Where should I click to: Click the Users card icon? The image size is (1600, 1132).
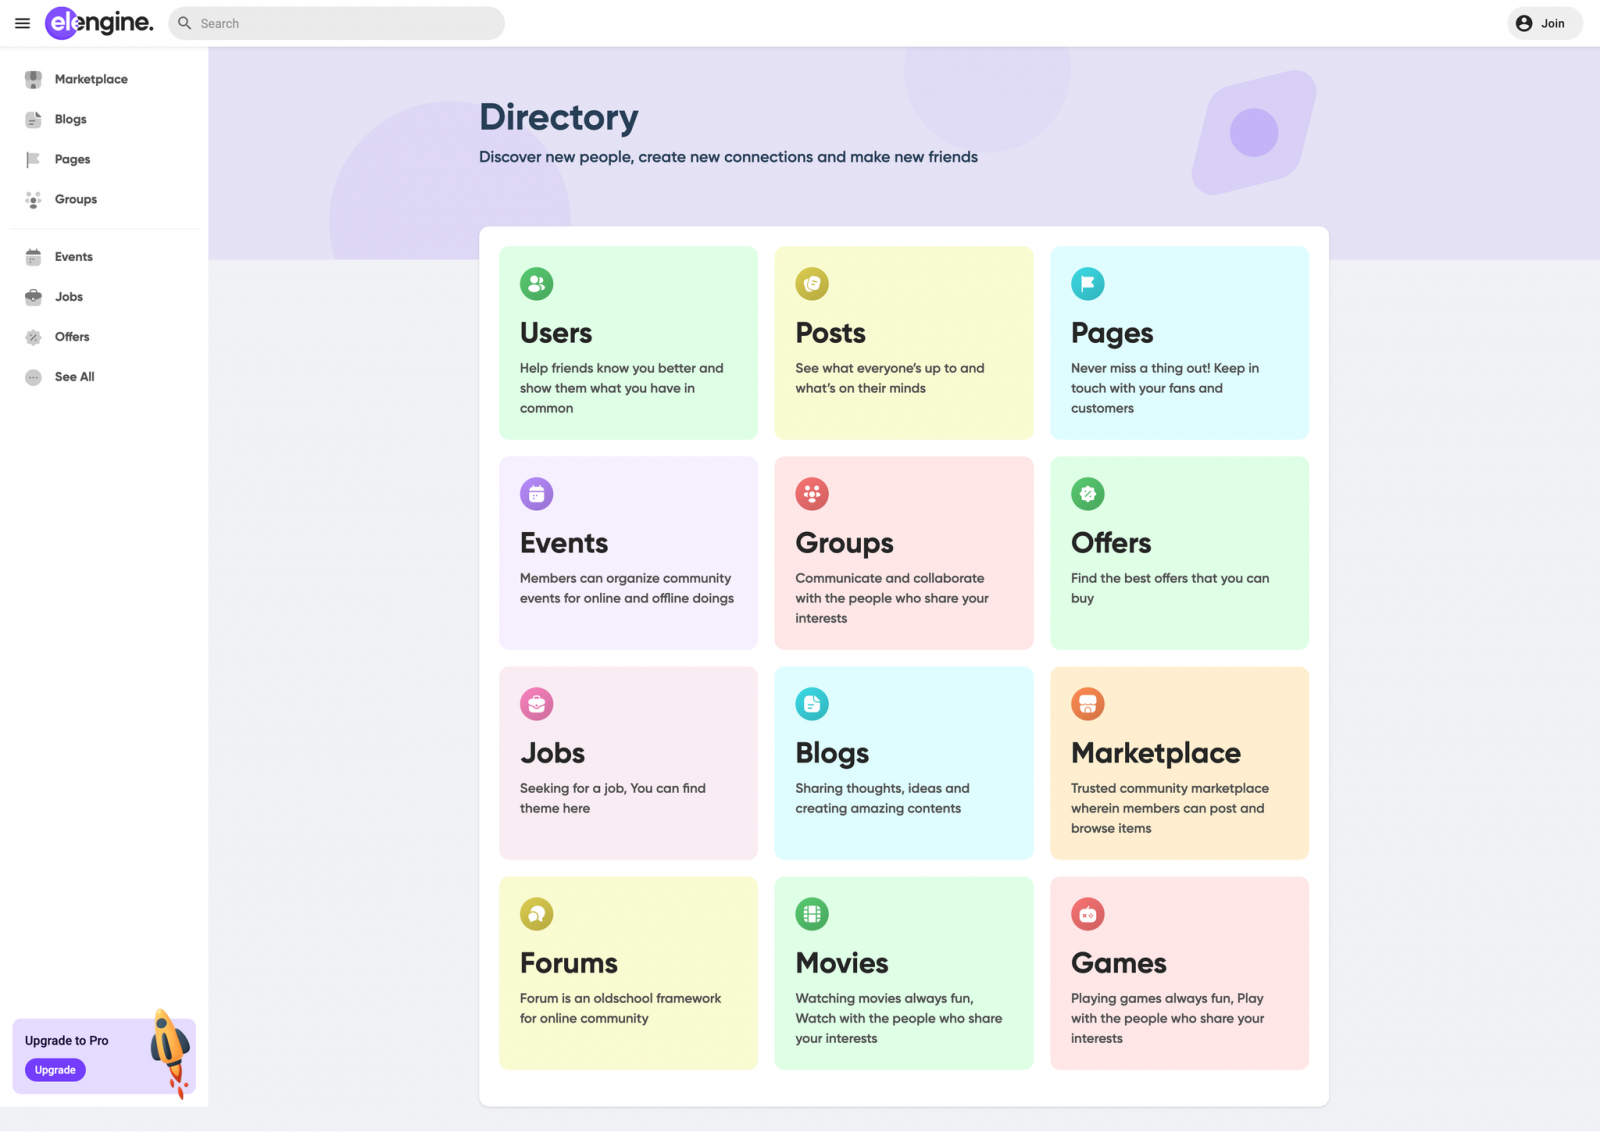pyautogui.click(x=536, y=283)
